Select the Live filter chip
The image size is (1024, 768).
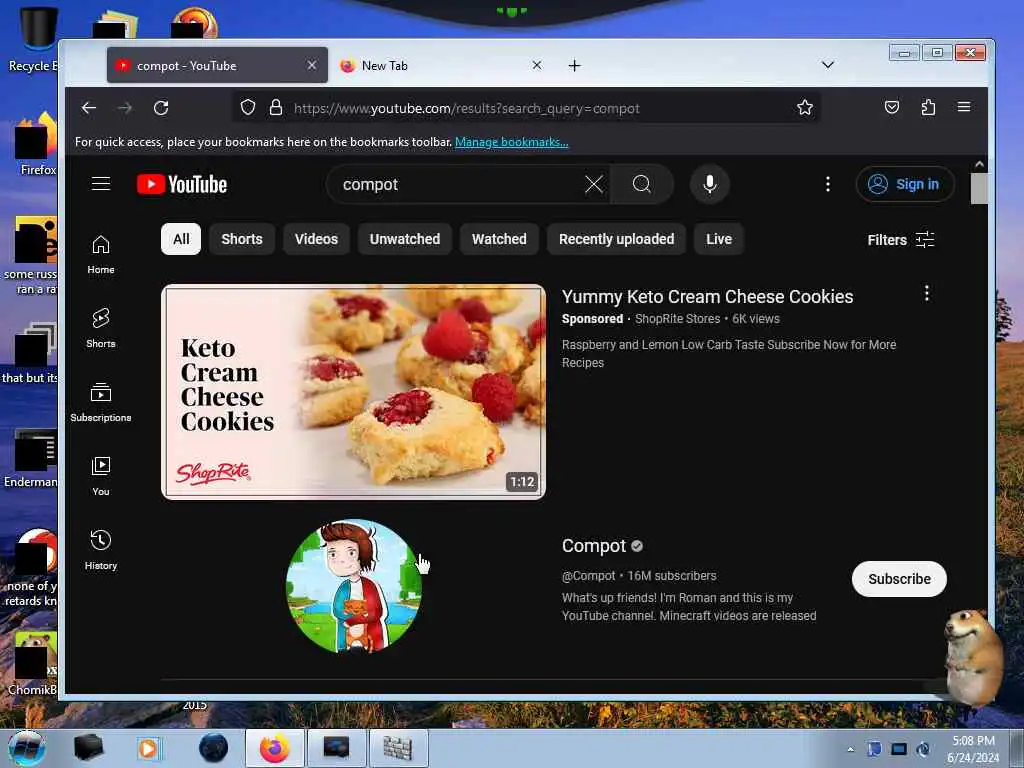pyautogui.click(x=718, y=239)
